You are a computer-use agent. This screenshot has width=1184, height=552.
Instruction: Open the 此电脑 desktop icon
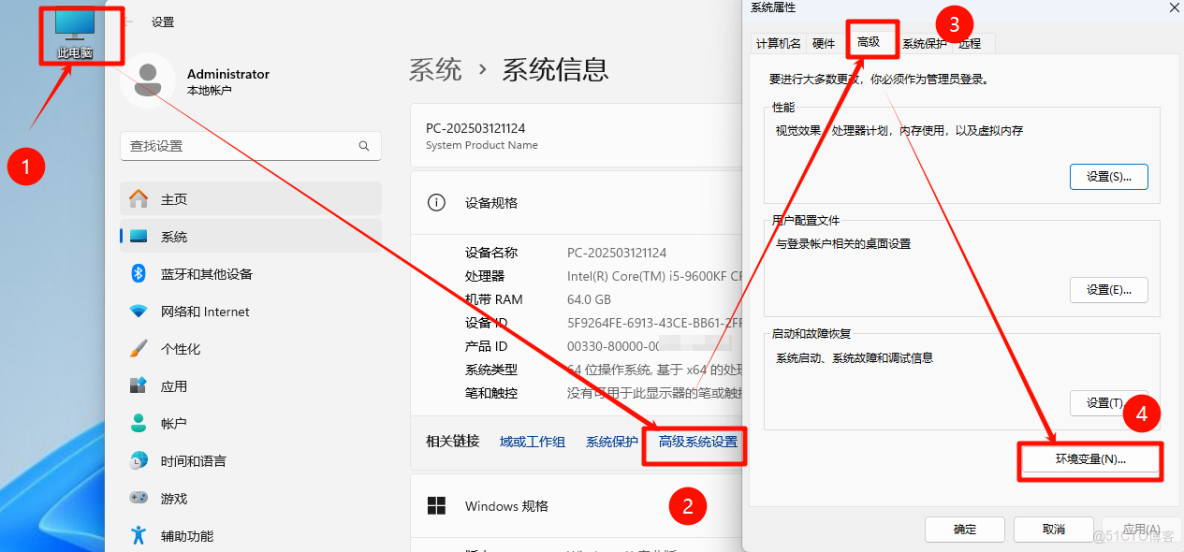coord(76,32)
